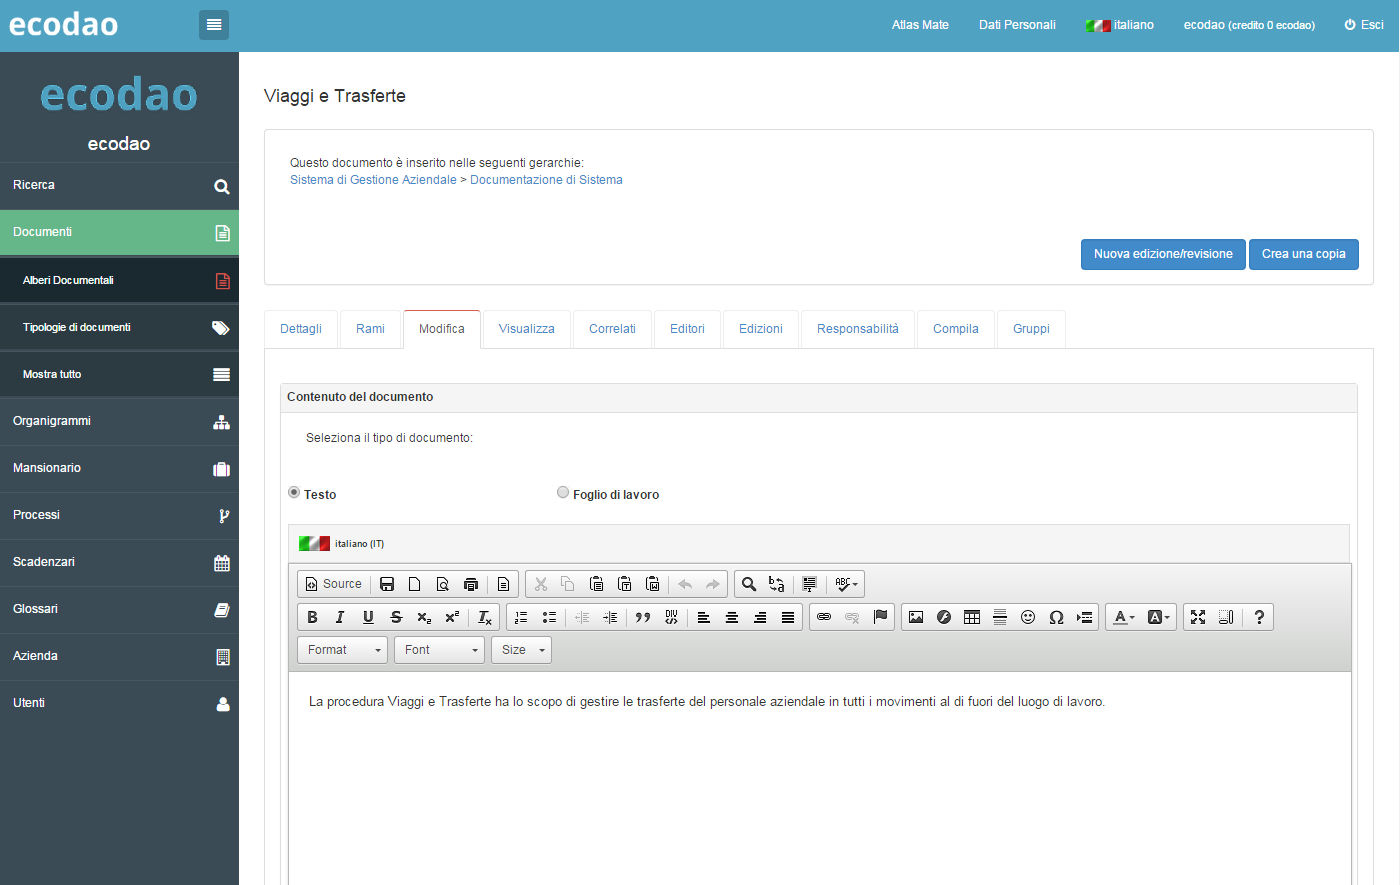Maximize the editor with fullscreen icon
This screenshot has width=1400, height=885.
pyautogui.click(x=1197, y=617)
